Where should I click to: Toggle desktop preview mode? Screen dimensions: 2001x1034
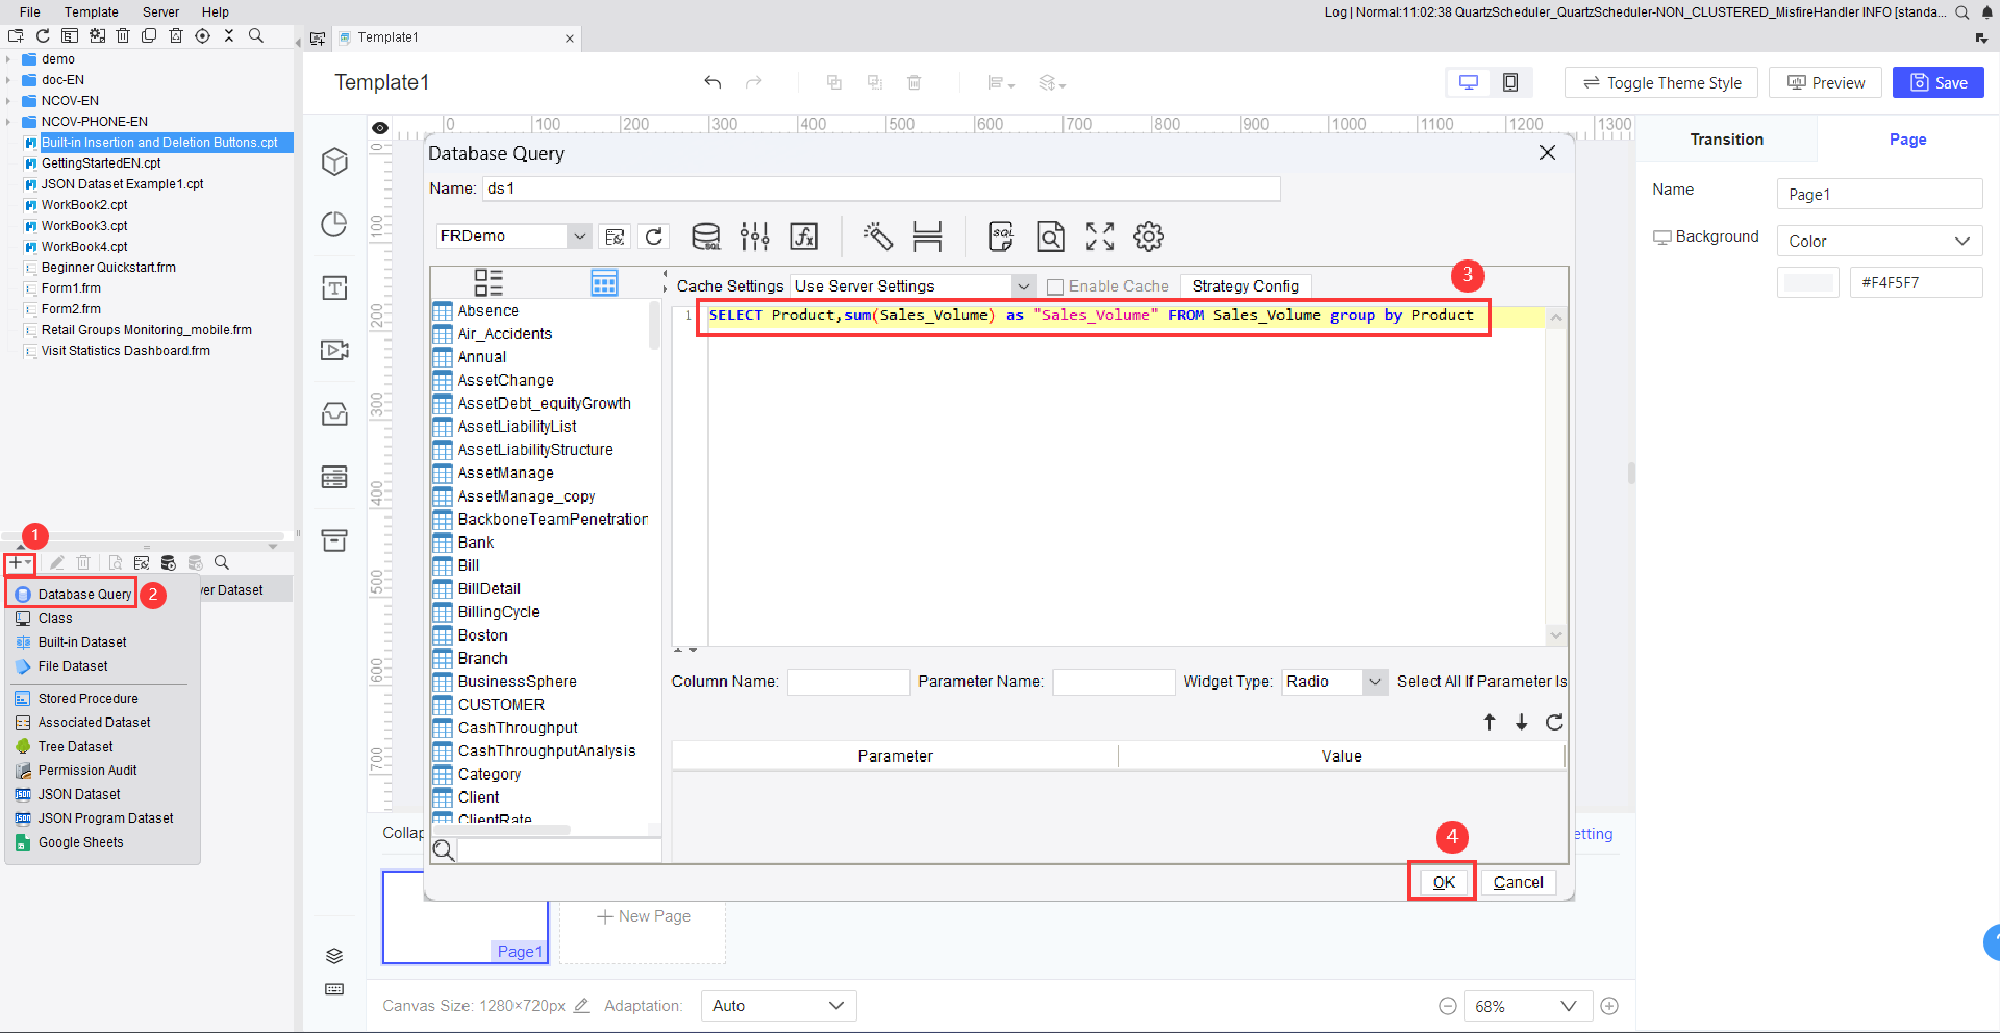click(1467, 82)
